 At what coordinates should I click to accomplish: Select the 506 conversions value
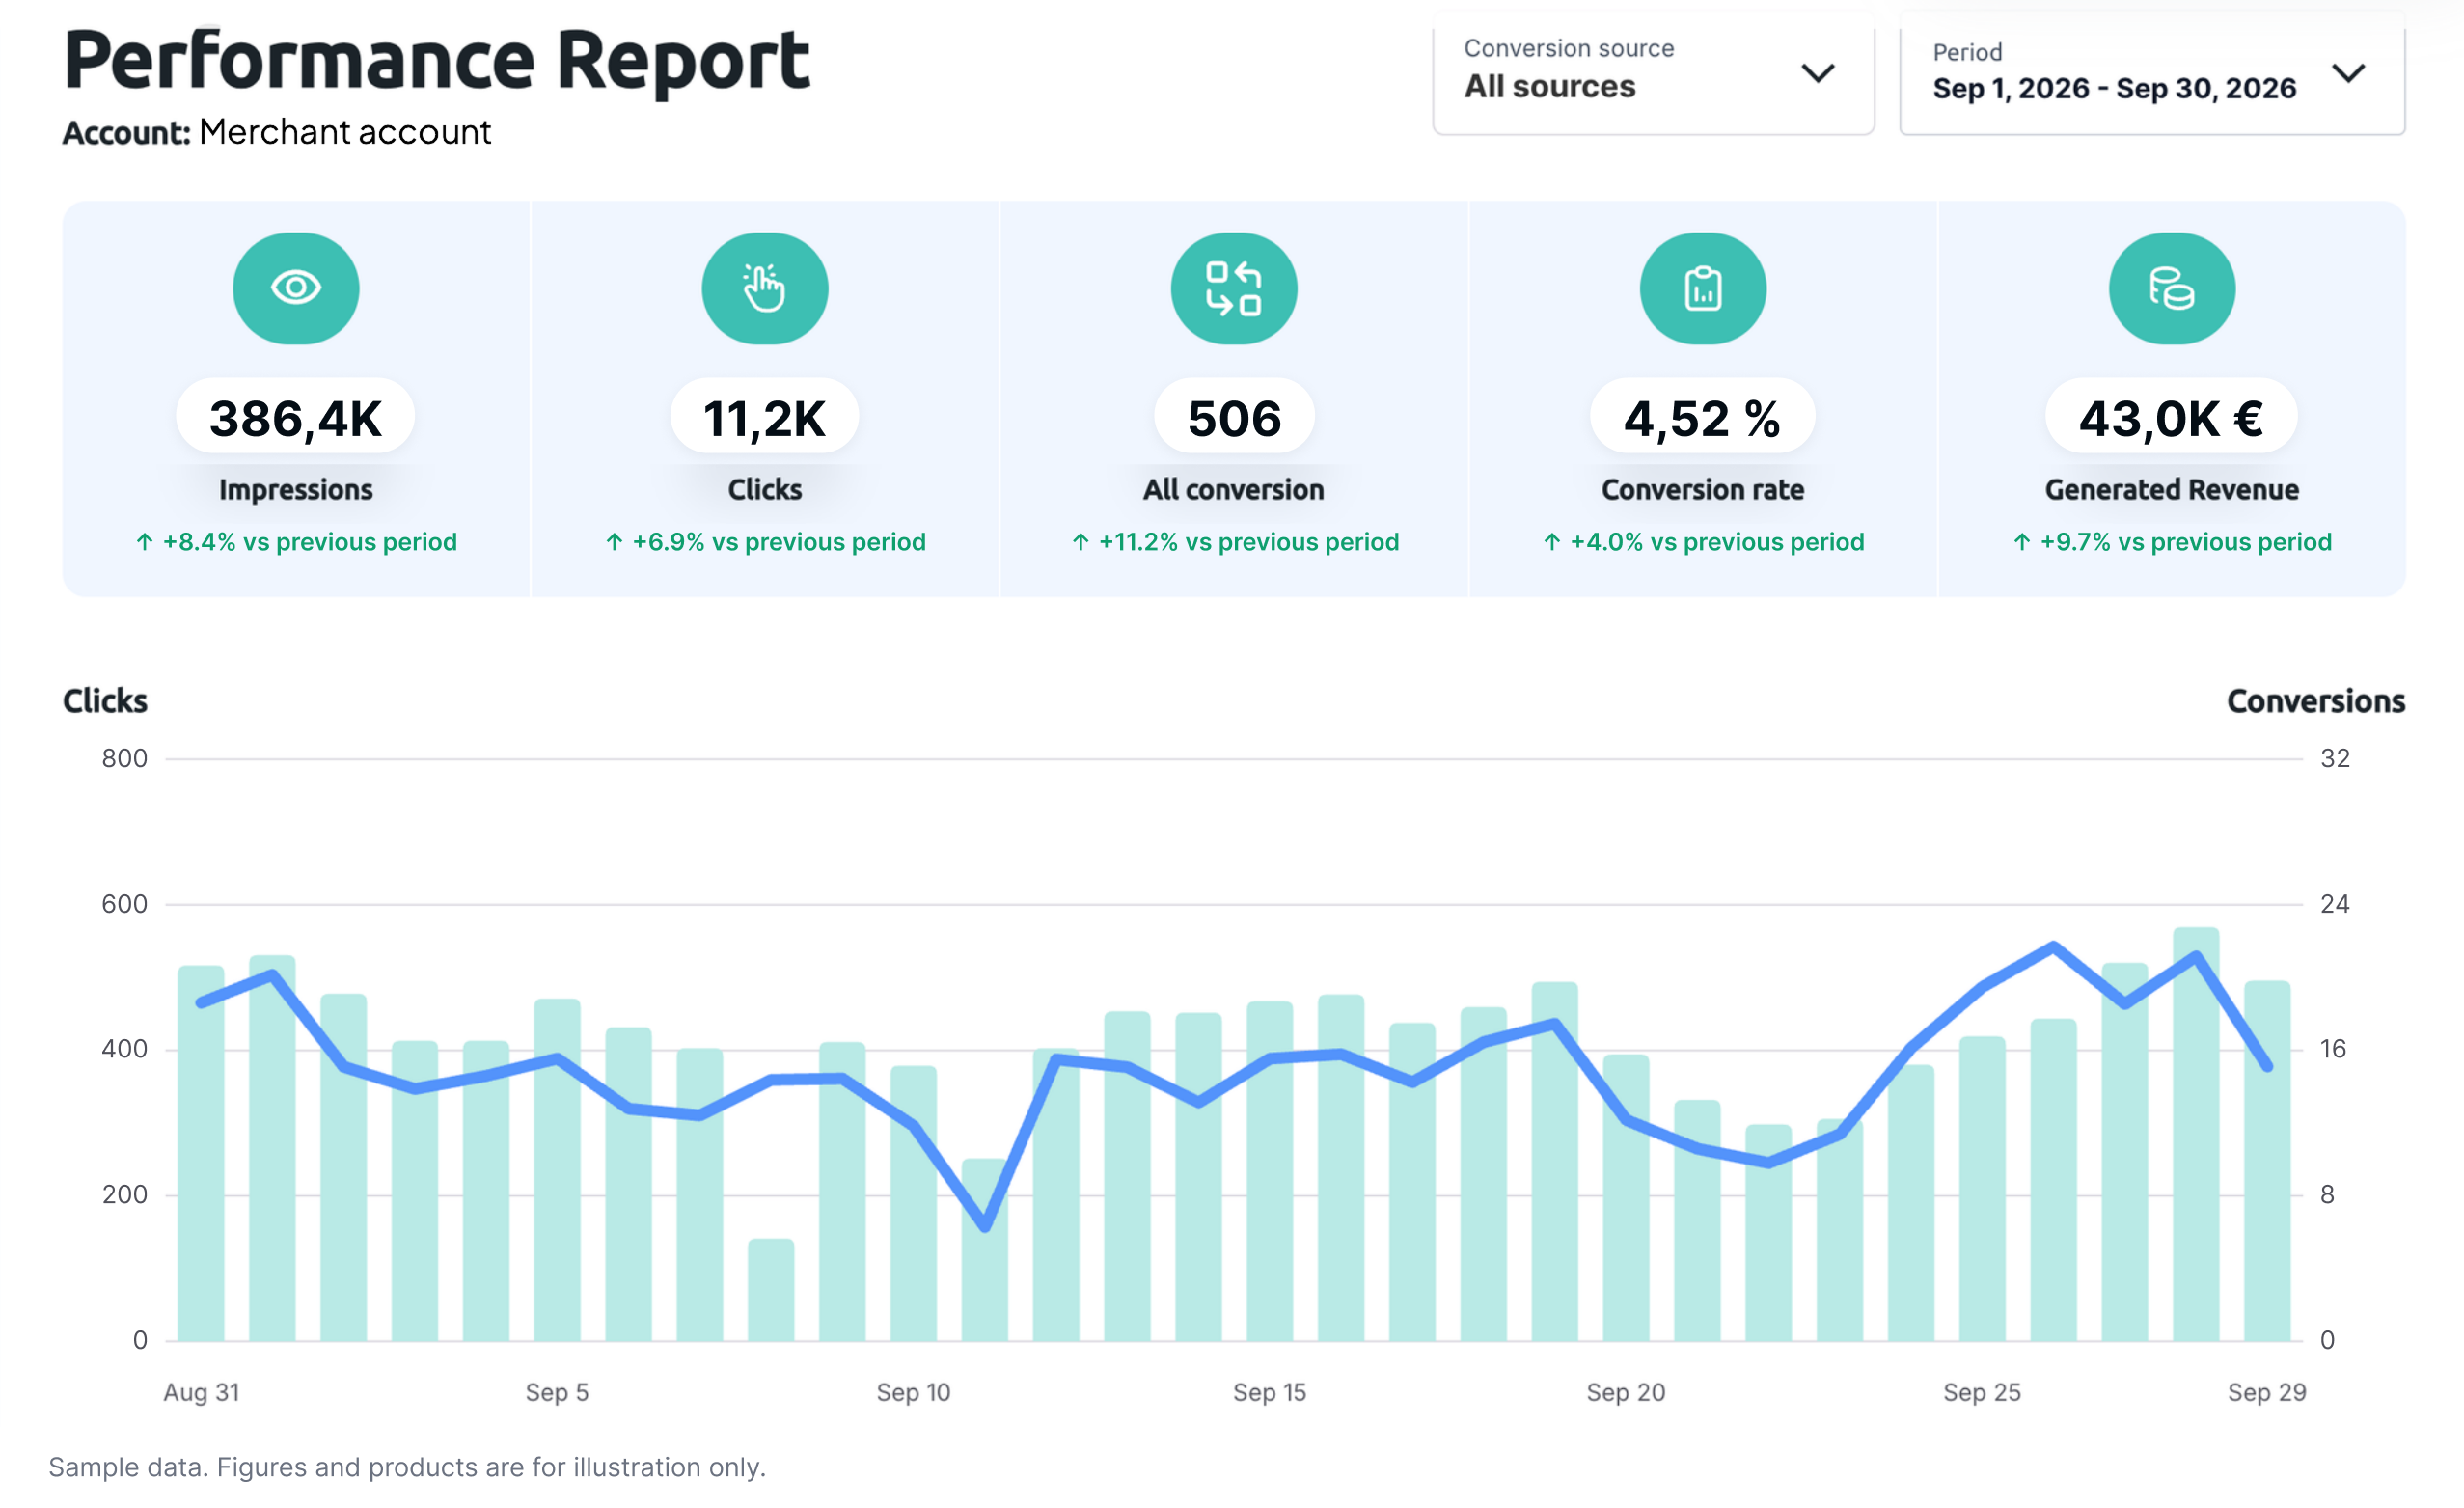1234,418
